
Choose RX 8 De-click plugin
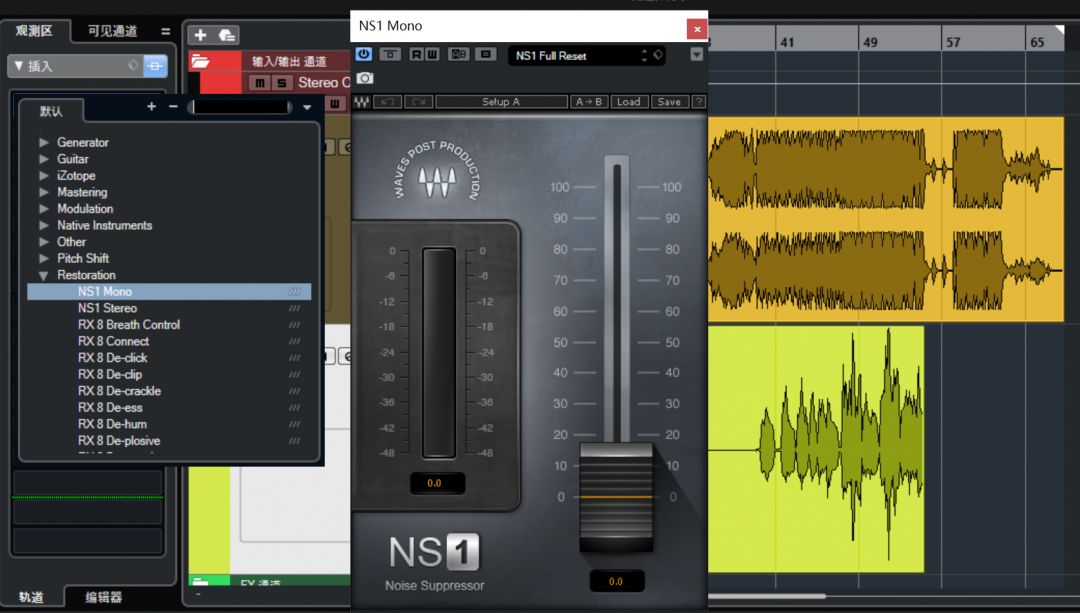pos(169,357)
